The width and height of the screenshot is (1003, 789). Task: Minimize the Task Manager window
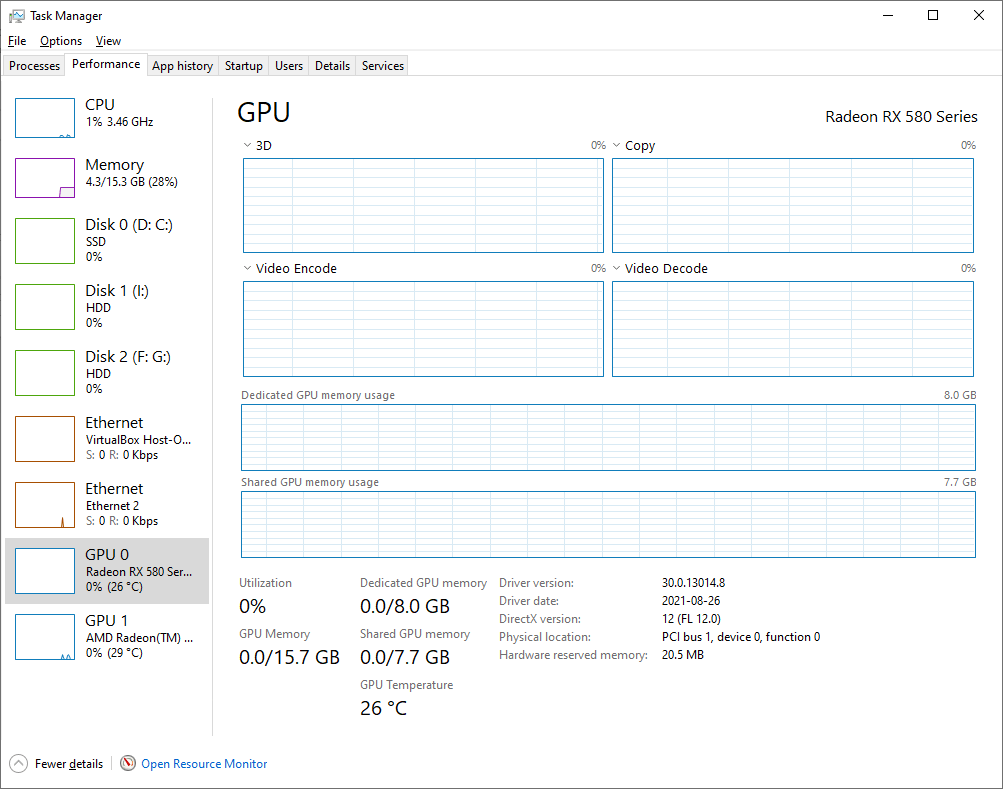[x=888, y=15]
